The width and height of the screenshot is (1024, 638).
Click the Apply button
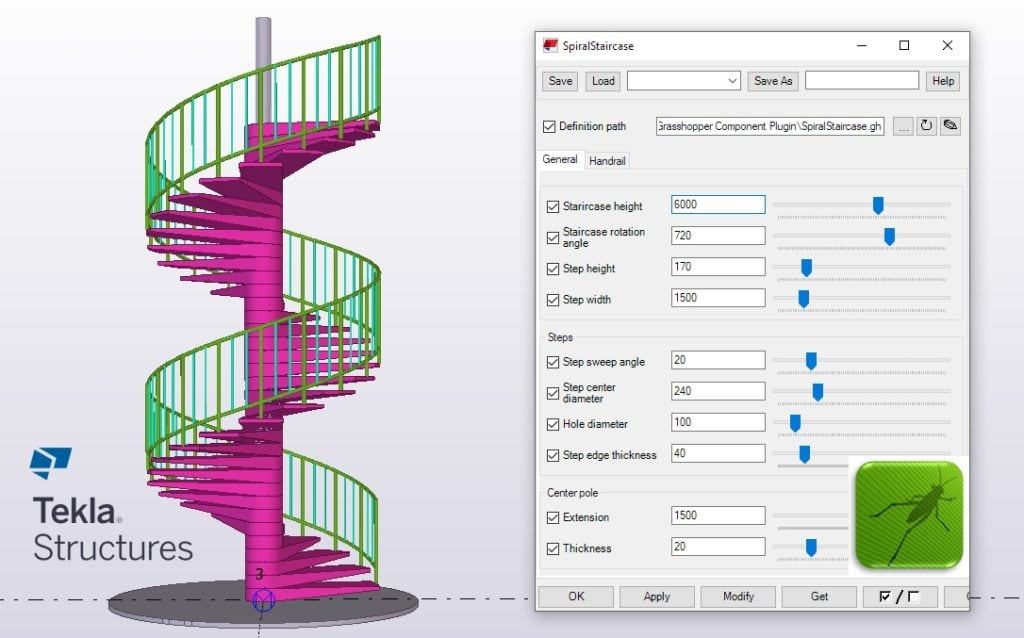(x=657, y=596)
